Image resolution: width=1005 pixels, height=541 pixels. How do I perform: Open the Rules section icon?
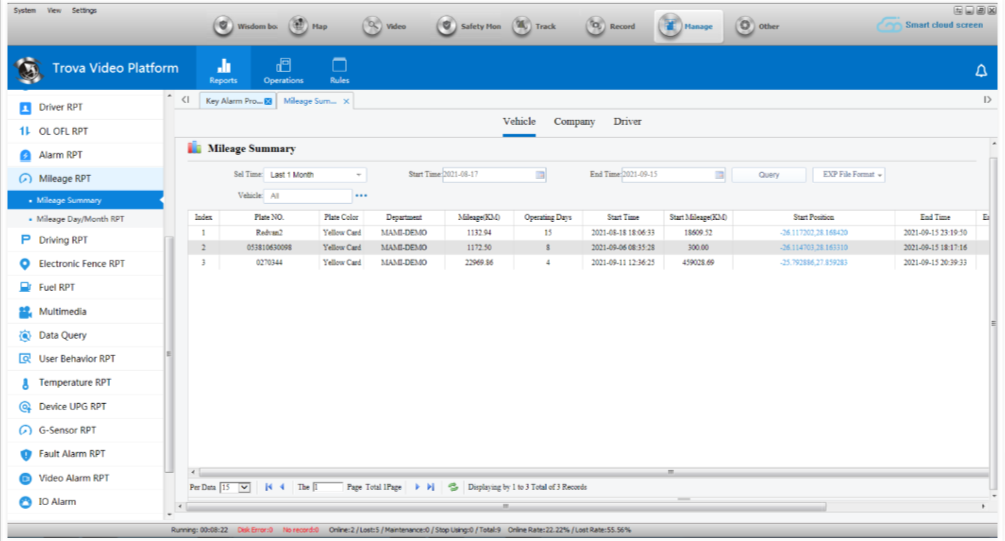pyautogui.click(x=339, y=68)
